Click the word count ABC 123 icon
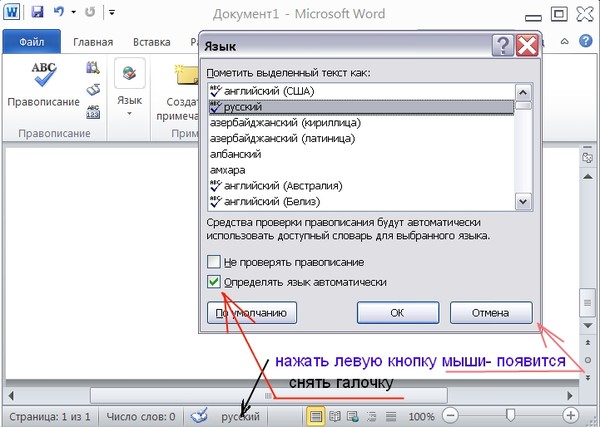Viewport: 600px width, 427px height. 93,110
